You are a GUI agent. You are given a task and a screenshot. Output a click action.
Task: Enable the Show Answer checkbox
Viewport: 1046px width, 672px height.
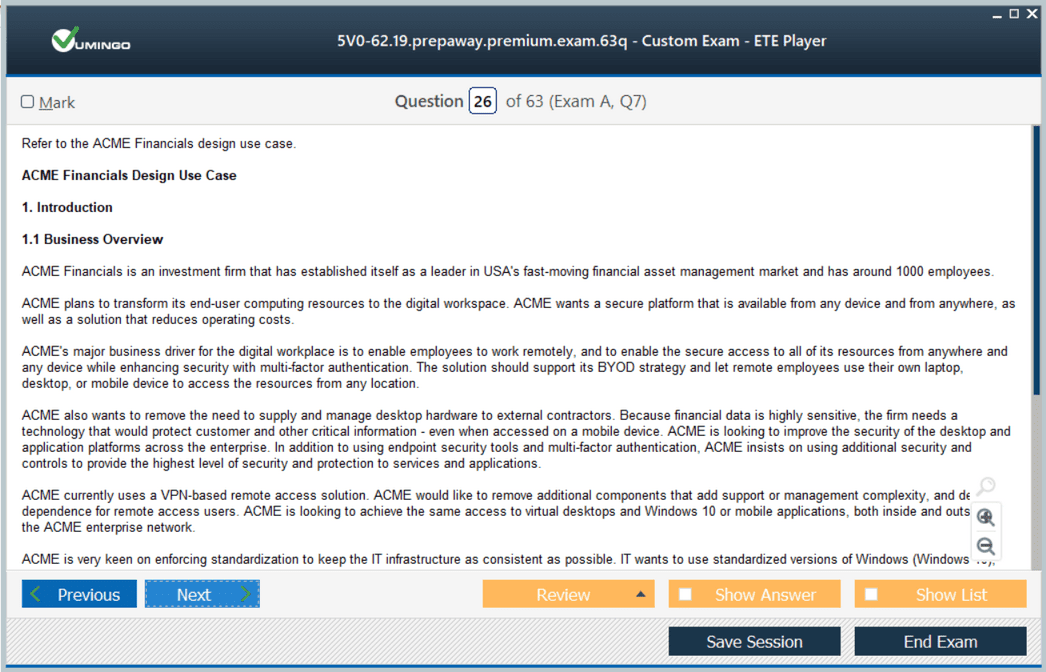click(685, 594)
